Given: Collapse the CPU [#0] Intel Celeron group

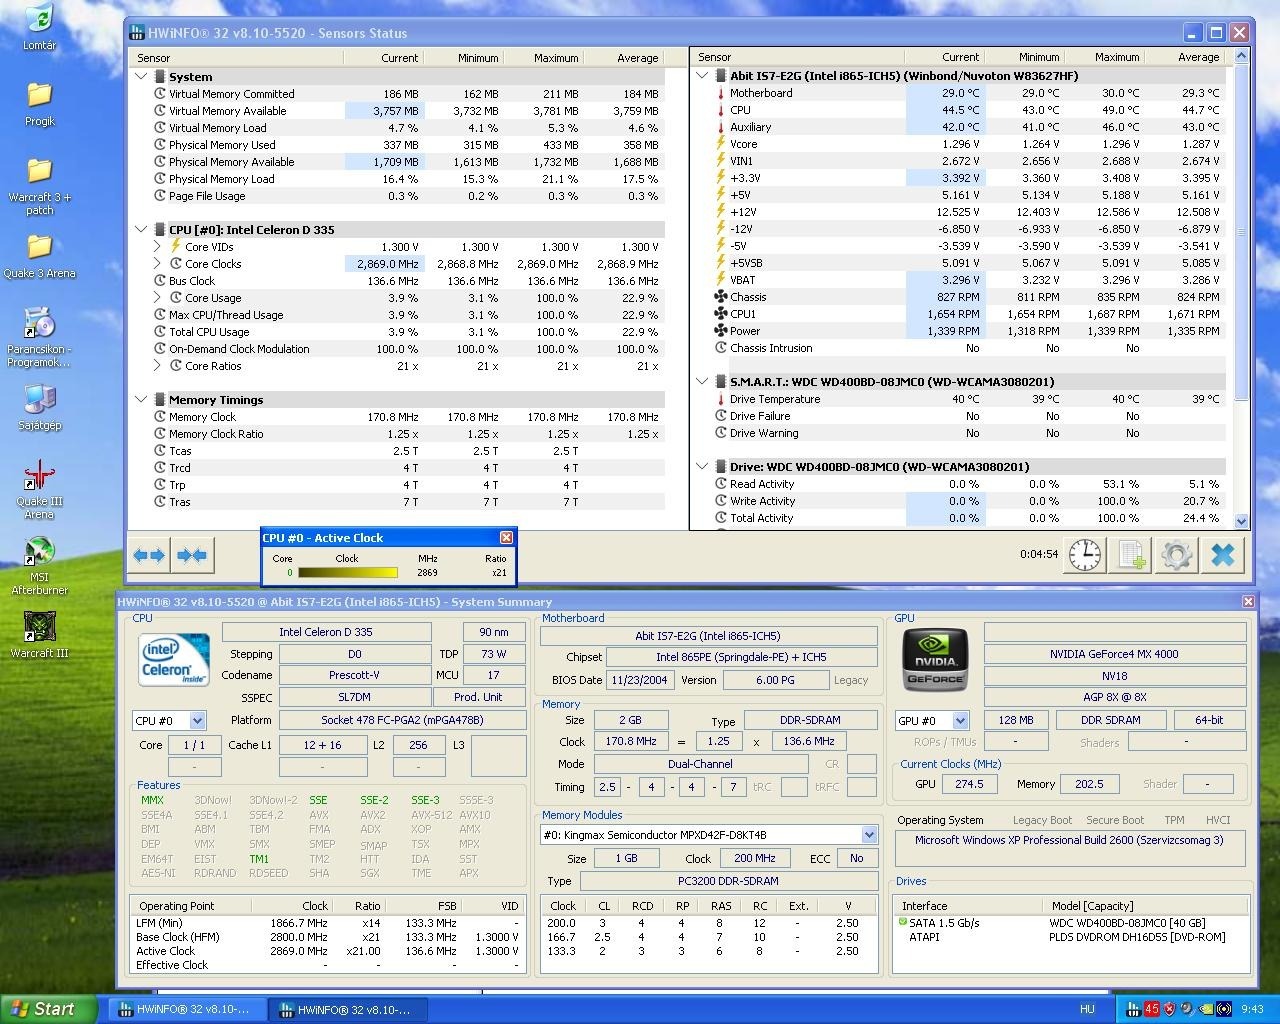Looking at the screenshot, I should point(141,229).
